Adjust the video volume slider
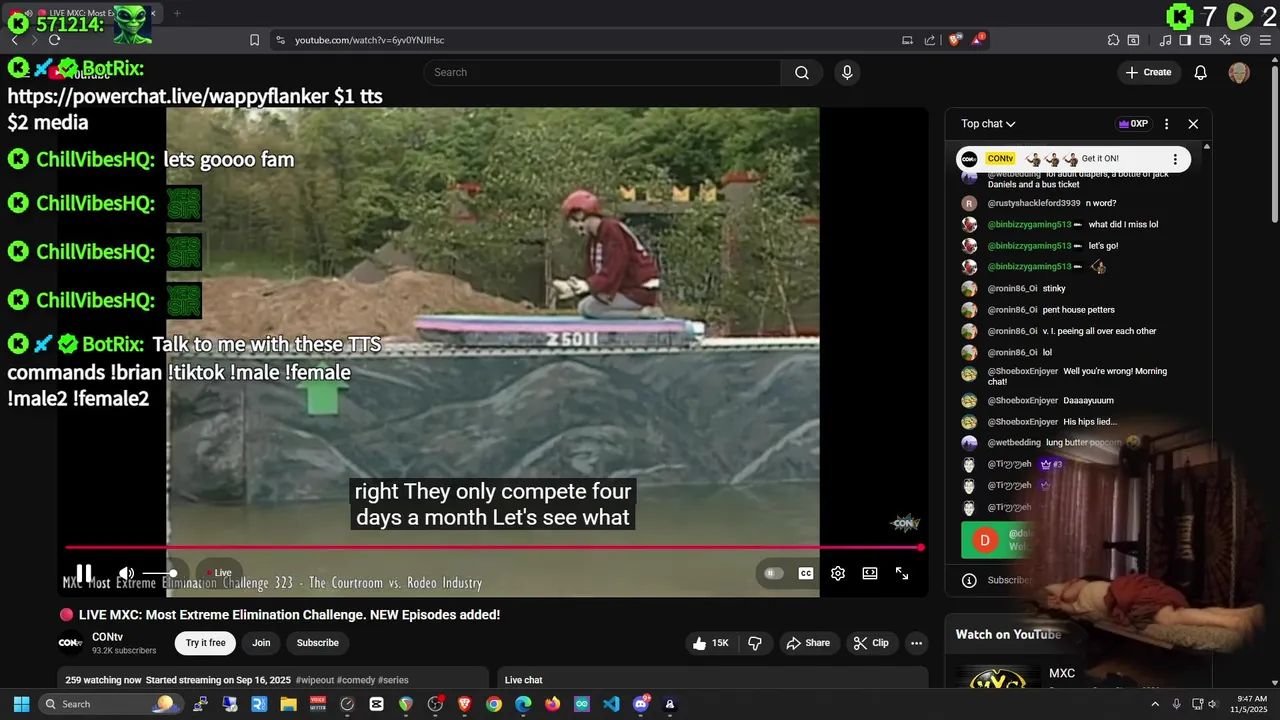1280x720 pixels. (x=160, y=573)
